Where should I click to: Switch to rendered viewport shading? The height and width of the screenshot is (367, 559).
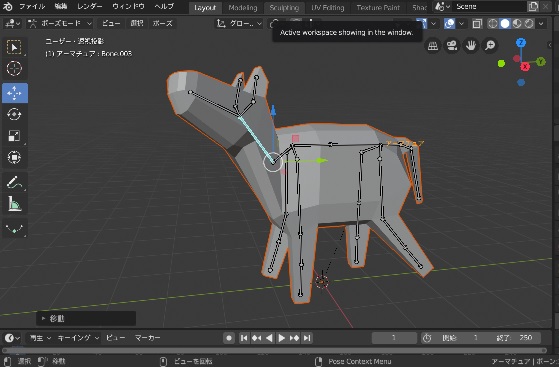529,24
